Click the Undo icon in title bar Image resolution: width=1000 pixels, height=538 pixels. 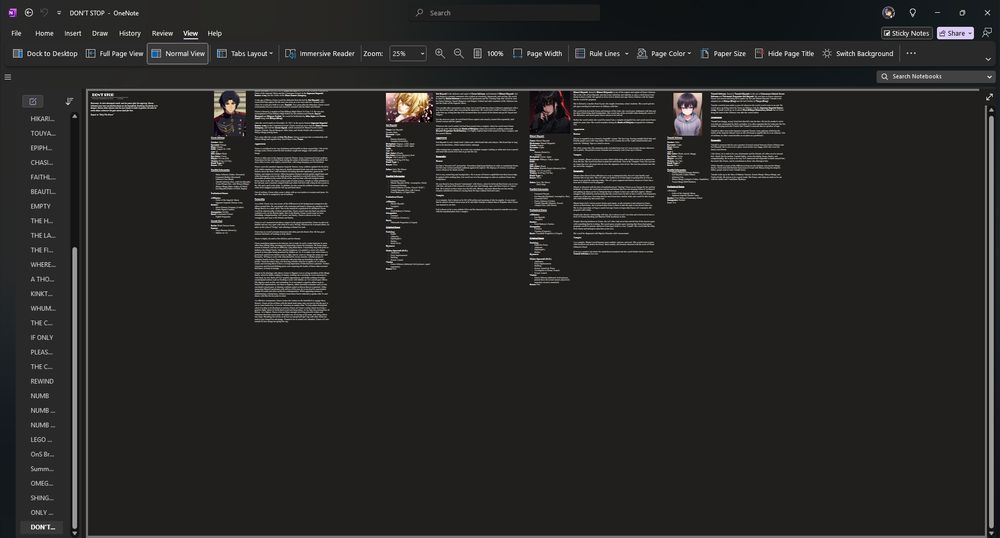coord(44,13)
